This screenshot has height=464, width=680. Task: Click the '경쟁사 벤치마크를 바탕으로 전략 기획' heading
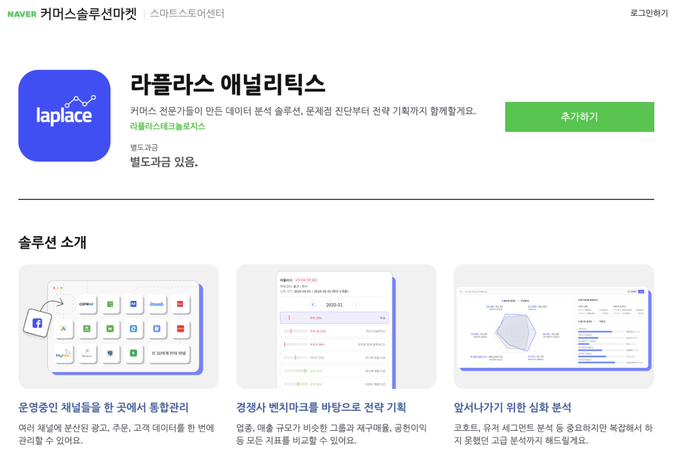click(321, 407)
